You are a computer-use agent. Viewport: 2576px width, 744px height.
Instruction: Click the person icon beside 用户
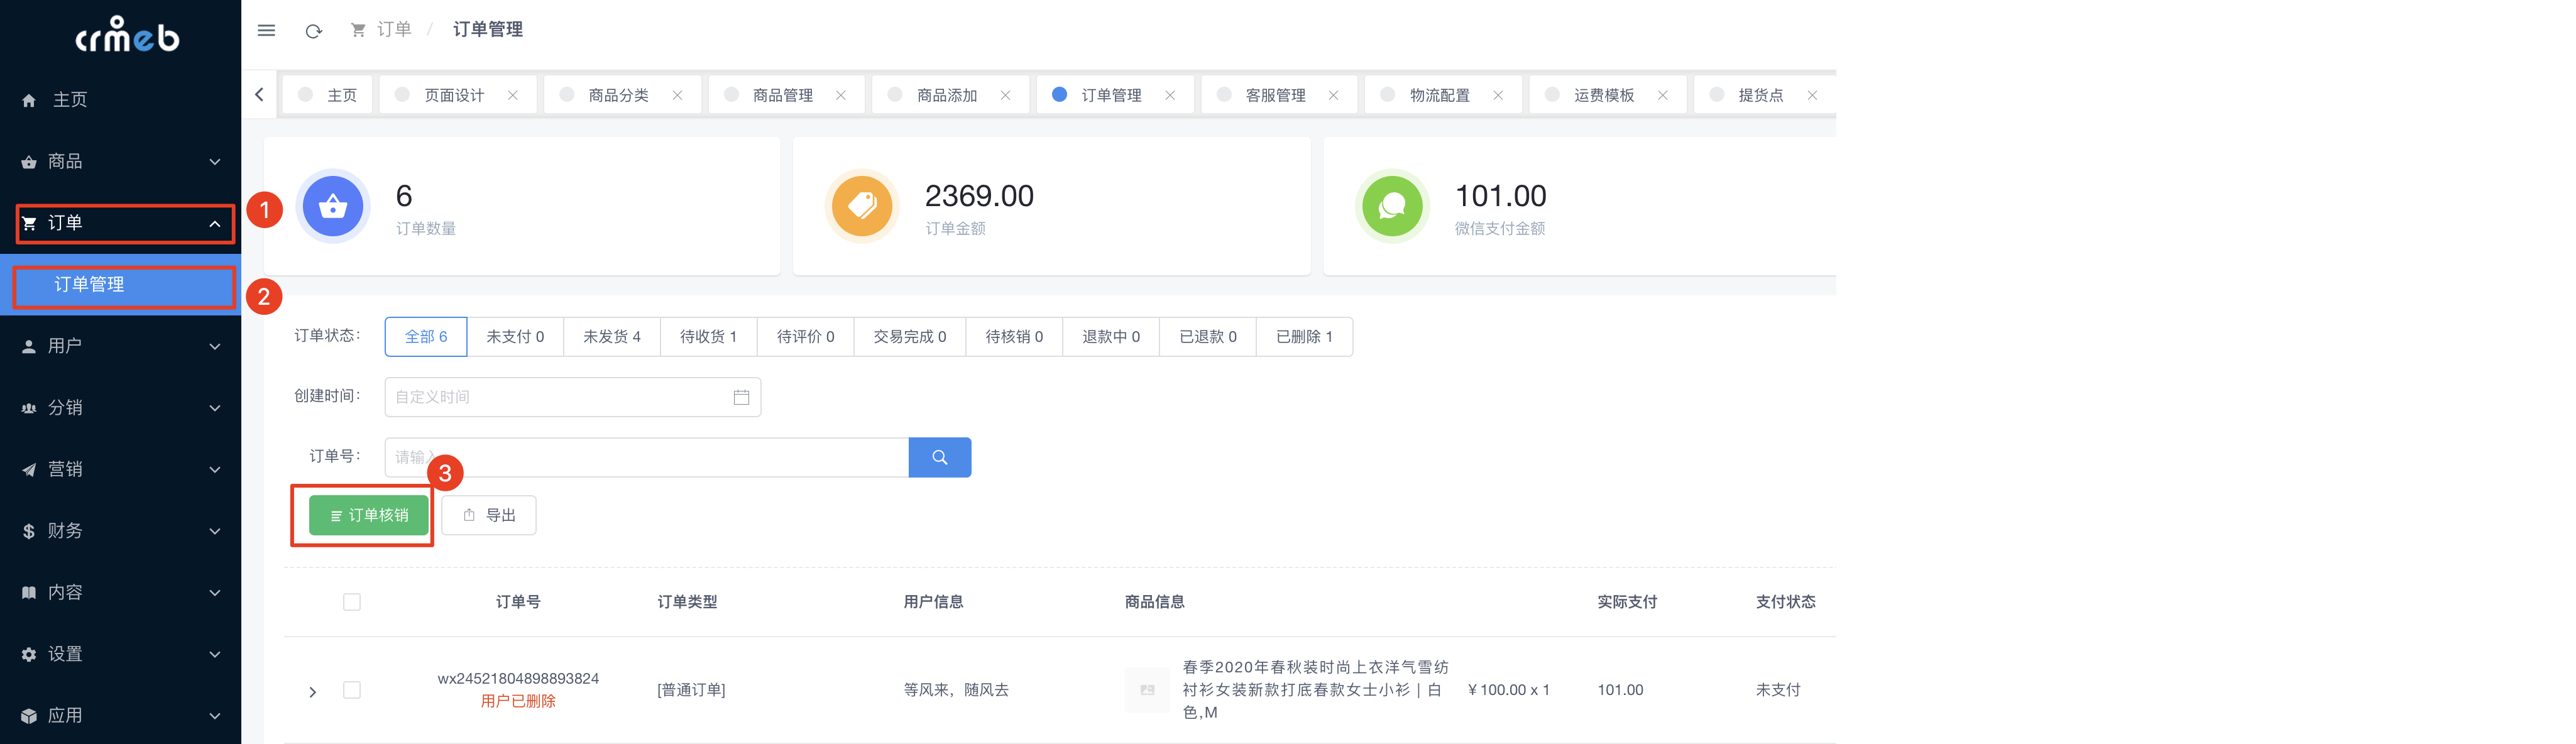pyautogui.click(x=29, y=346)
